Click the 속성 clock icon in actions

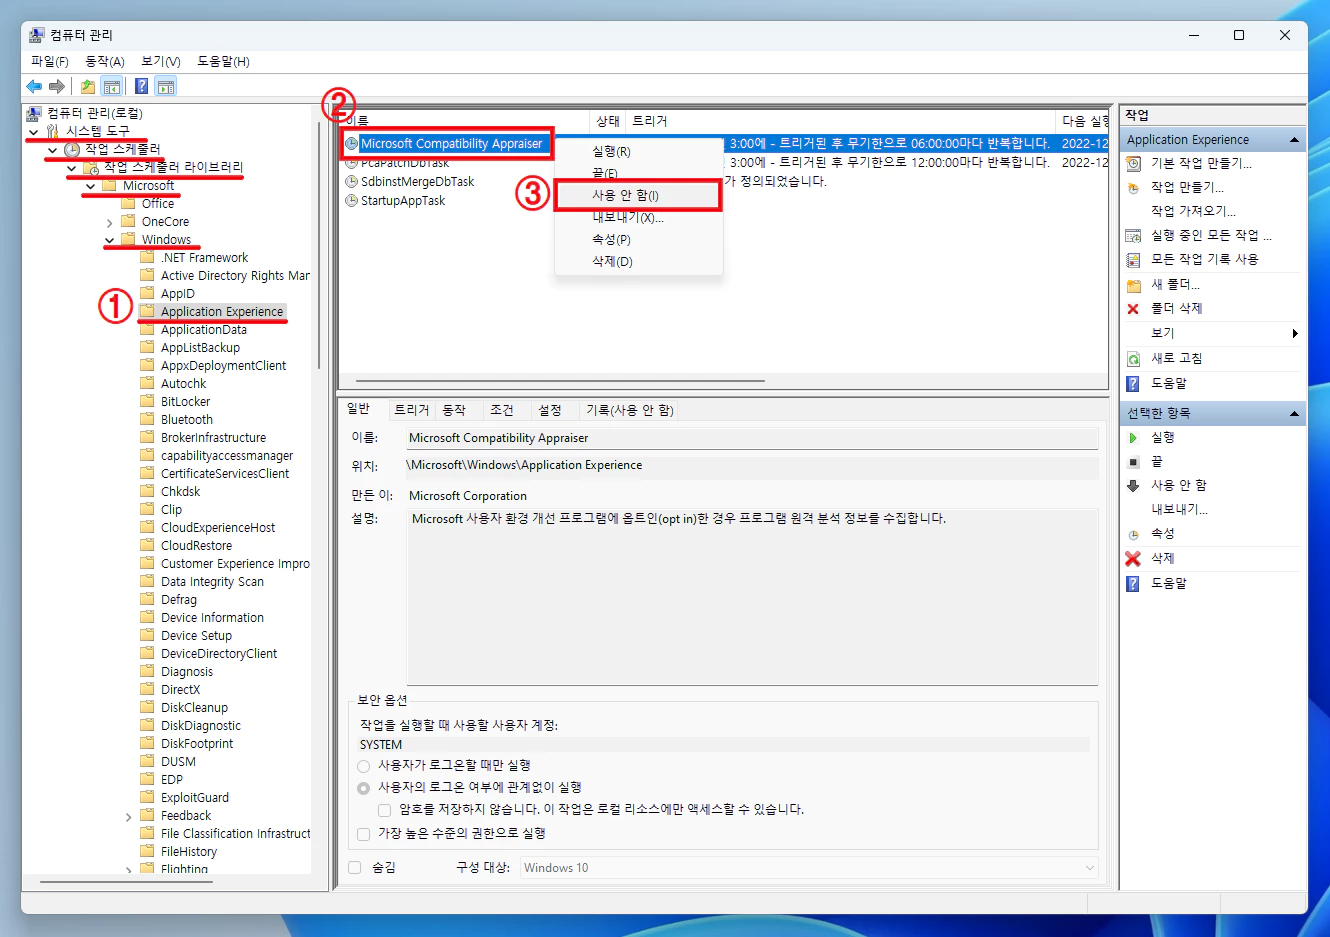click(x=1133, y=534)
